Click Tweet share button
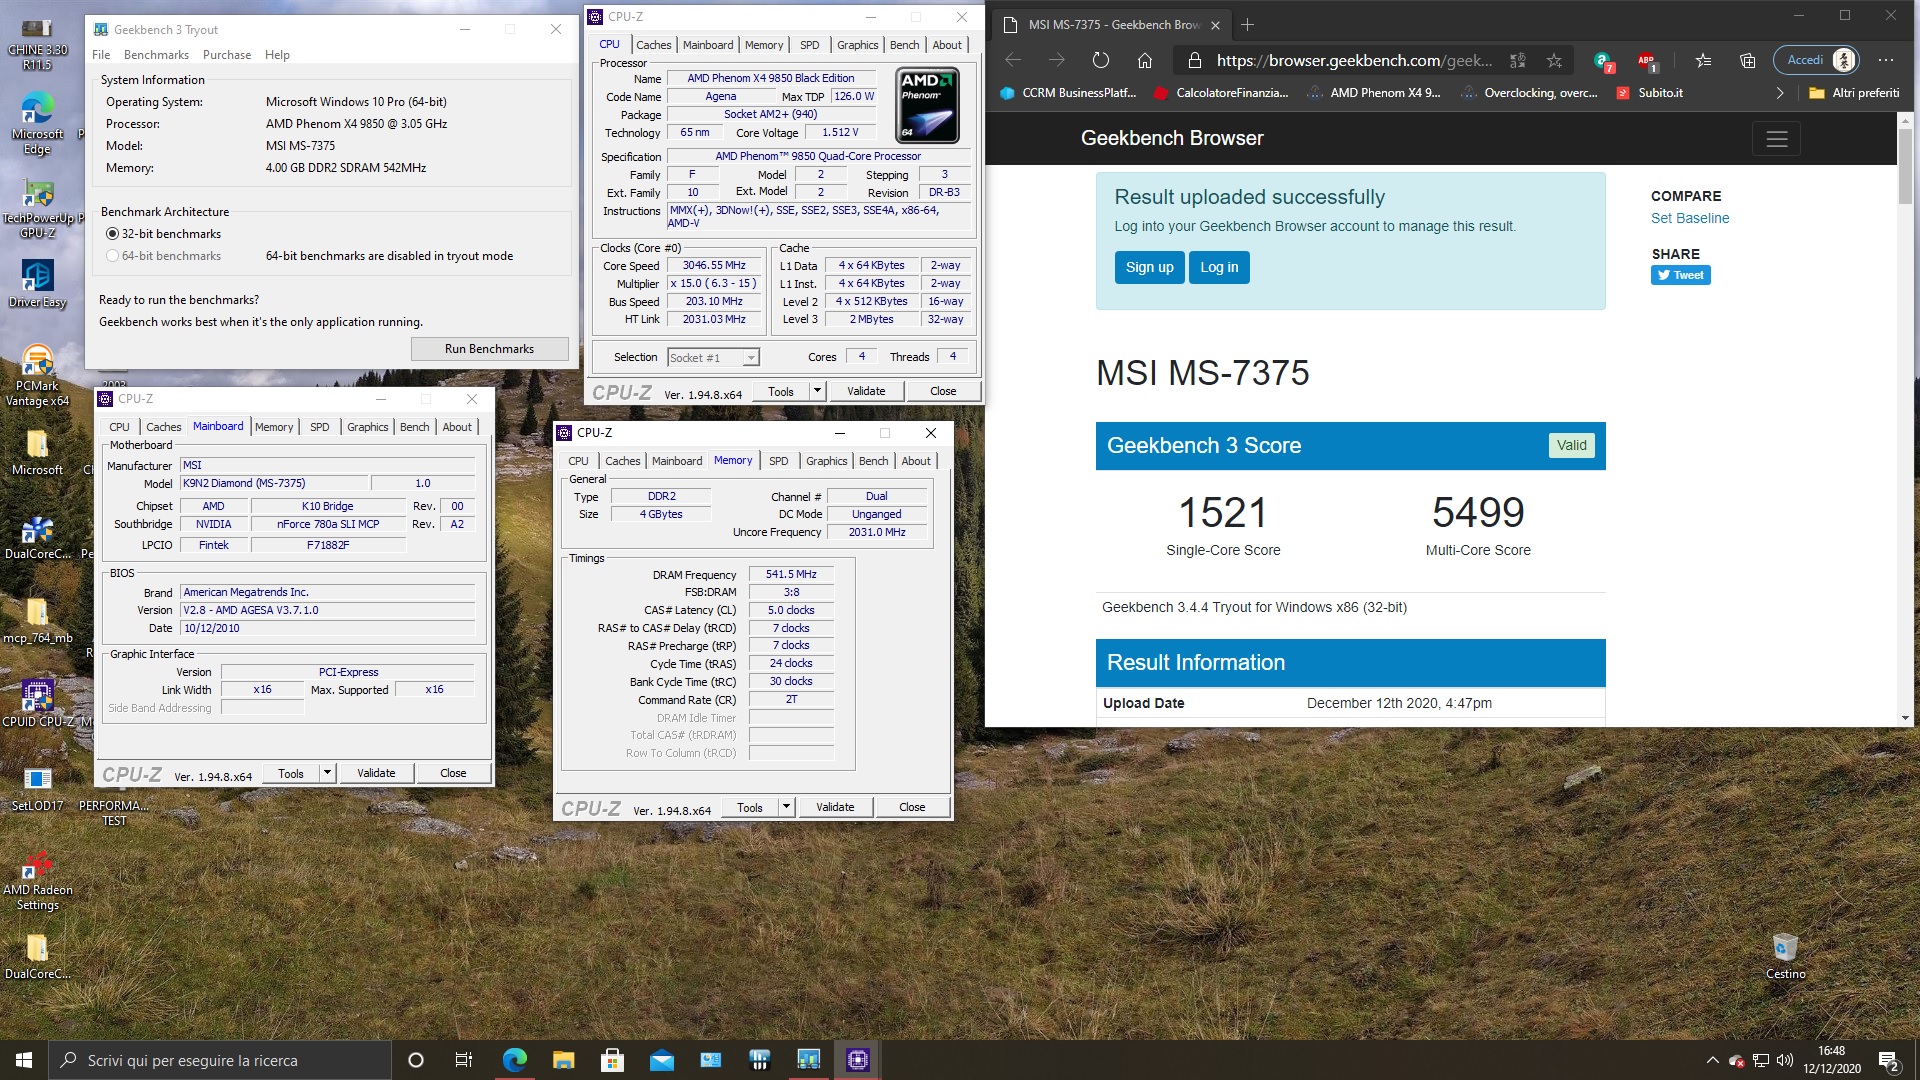Screen dimensions: 1920x1080 (1680, 275)
